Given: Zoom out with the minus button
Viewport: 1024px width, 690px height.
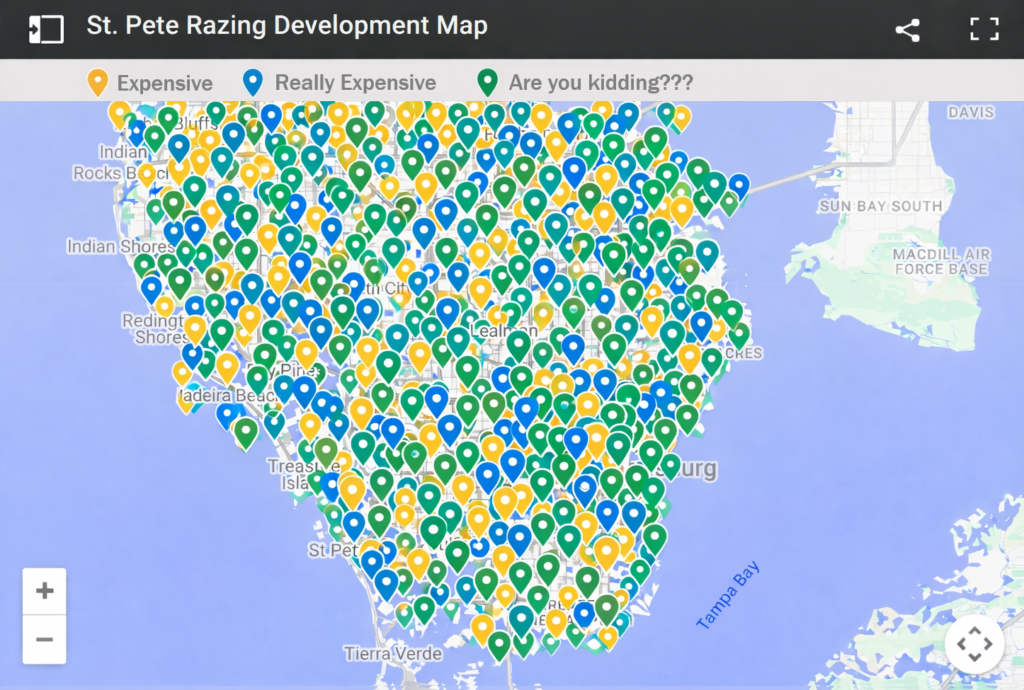Looking at the screenshot, I should click(45, 639).
